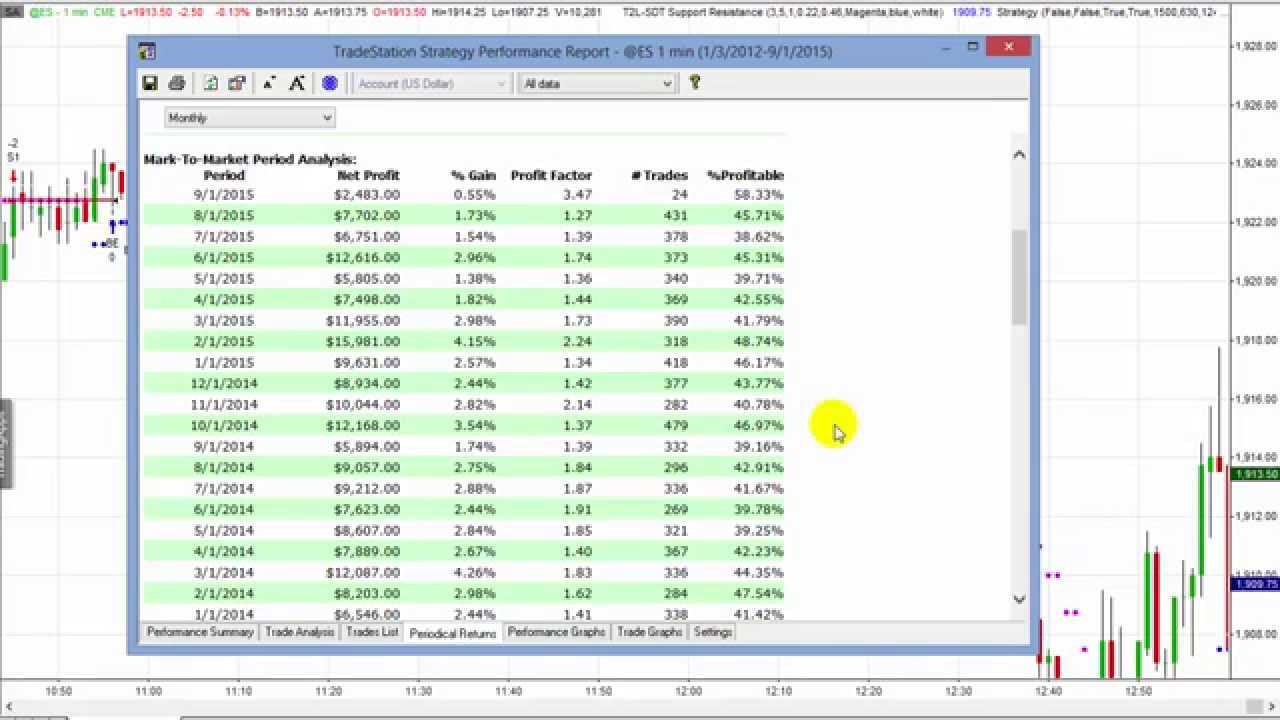Click the 8/1/2015 period cell
1280x720 pixels.
(x=224, y=216)
